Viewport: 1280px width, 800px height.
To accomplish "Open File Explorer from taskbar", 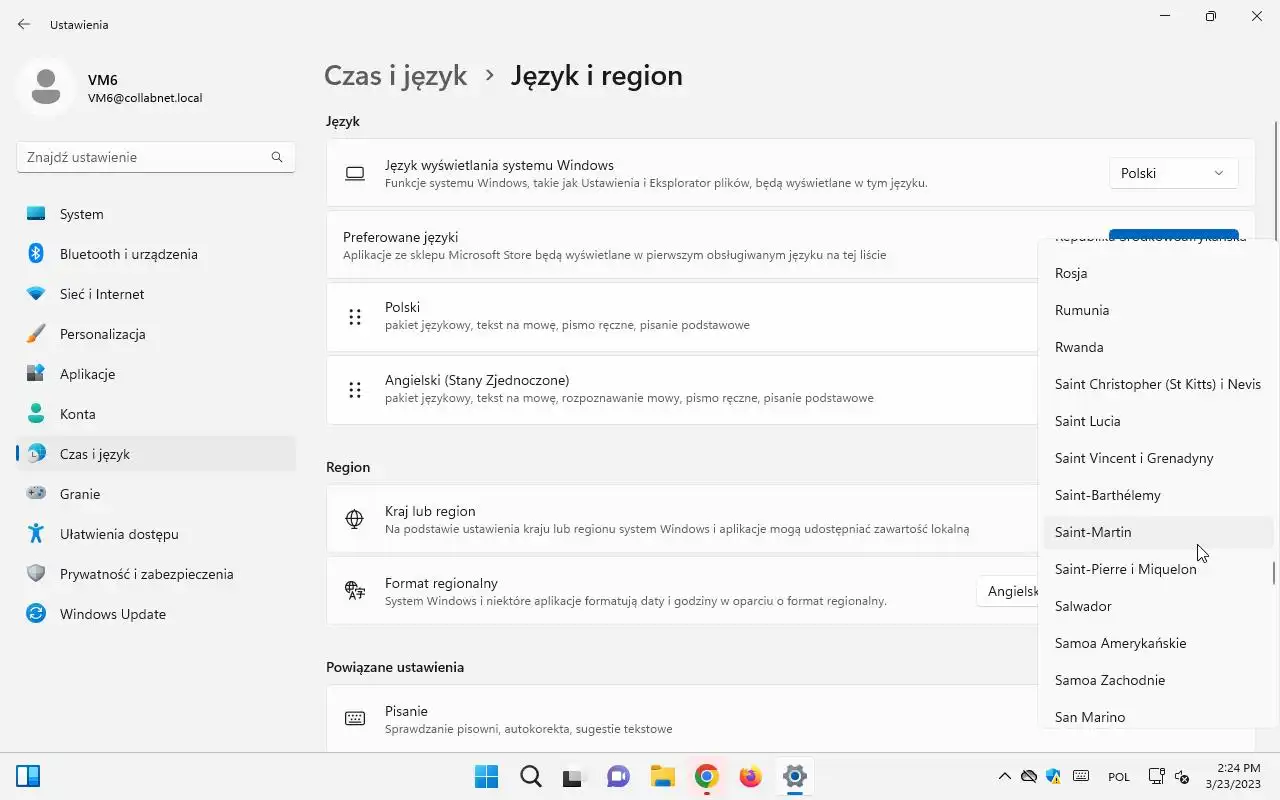I will pos(662,776).
